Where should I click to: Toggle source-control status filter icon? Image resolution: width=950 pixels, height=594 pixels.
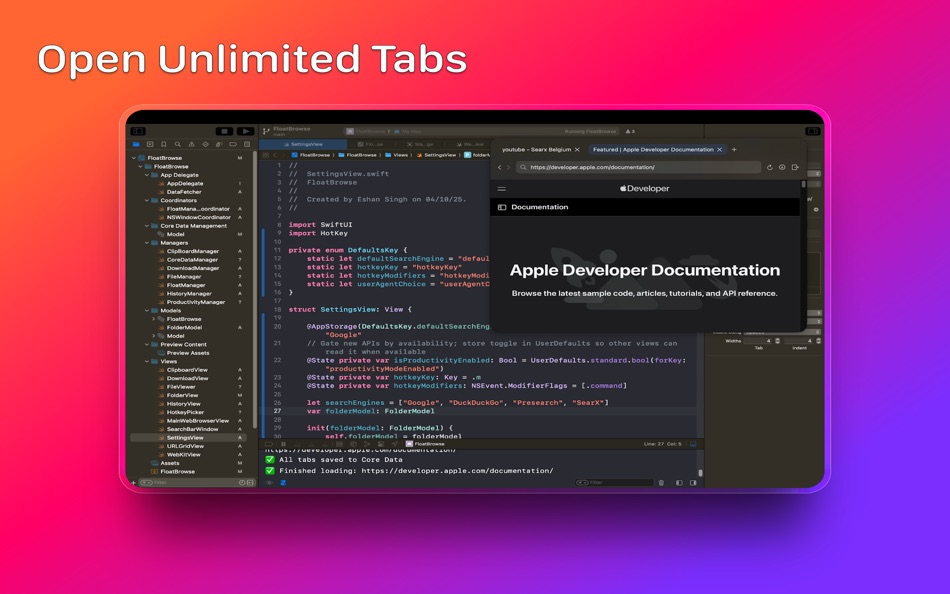[x=250, y=482]
